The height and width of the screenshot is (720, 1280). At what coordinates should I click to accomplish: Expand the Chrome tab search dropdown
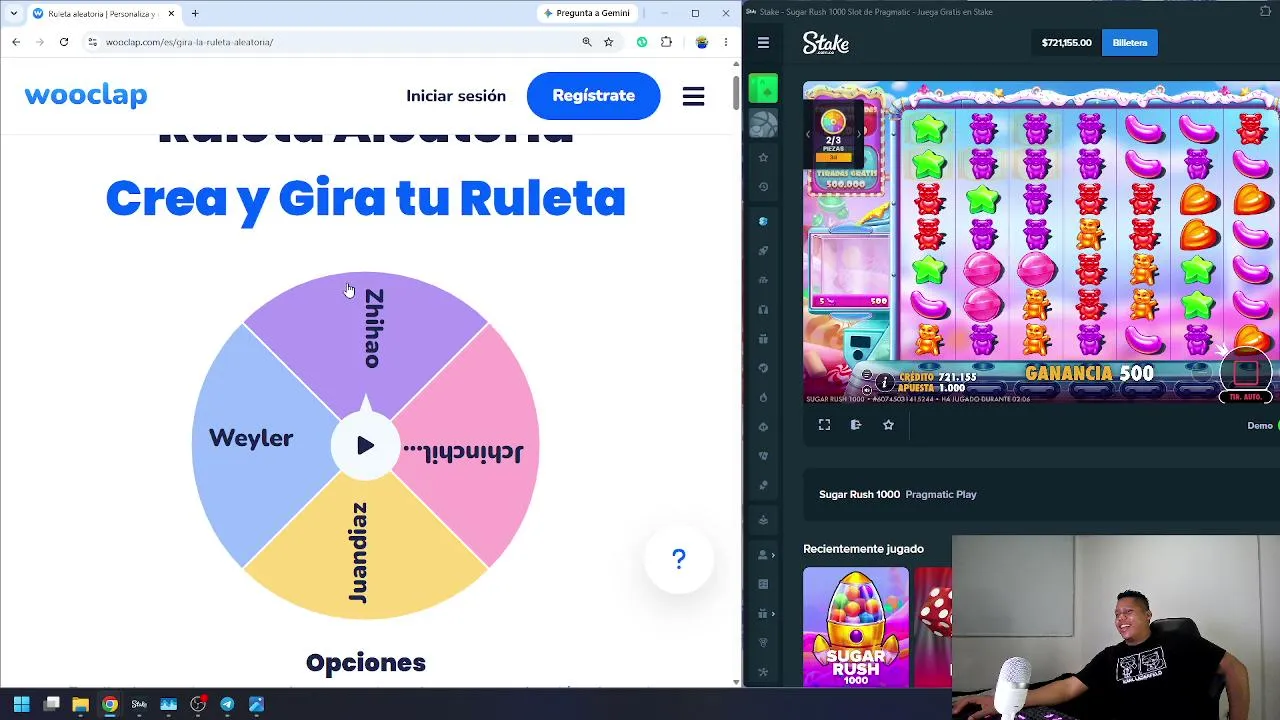13,13
